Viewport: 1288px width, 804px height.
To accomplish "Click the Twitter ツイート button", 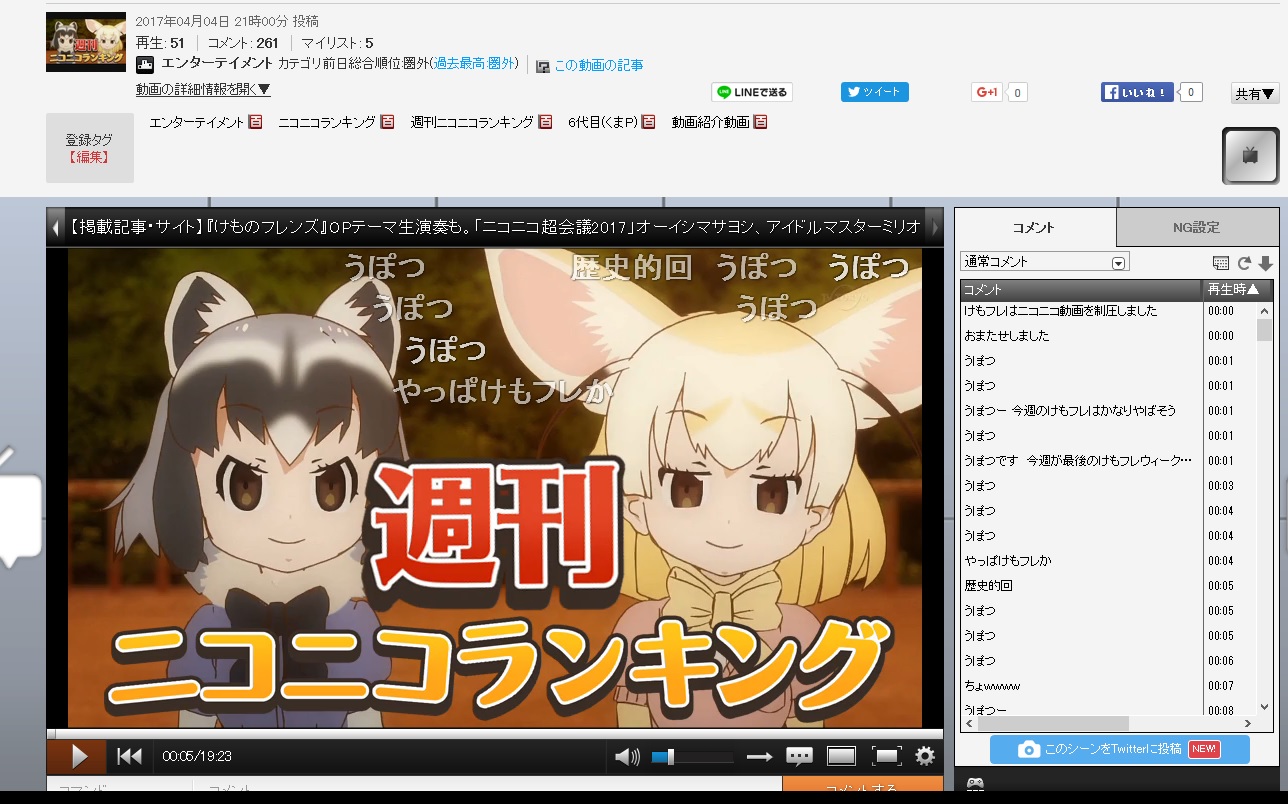I will (875, 92).
